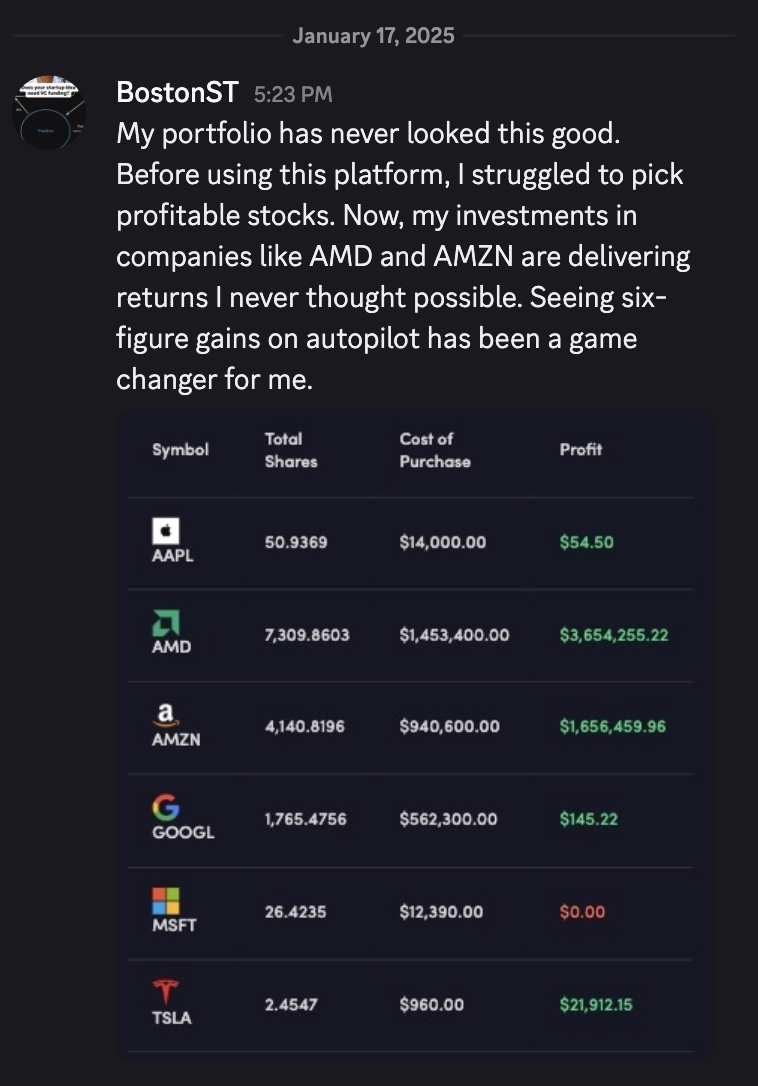The image size is (758, 1086).
Task: Click the Profit column header
Action: (x=581, y=450)
